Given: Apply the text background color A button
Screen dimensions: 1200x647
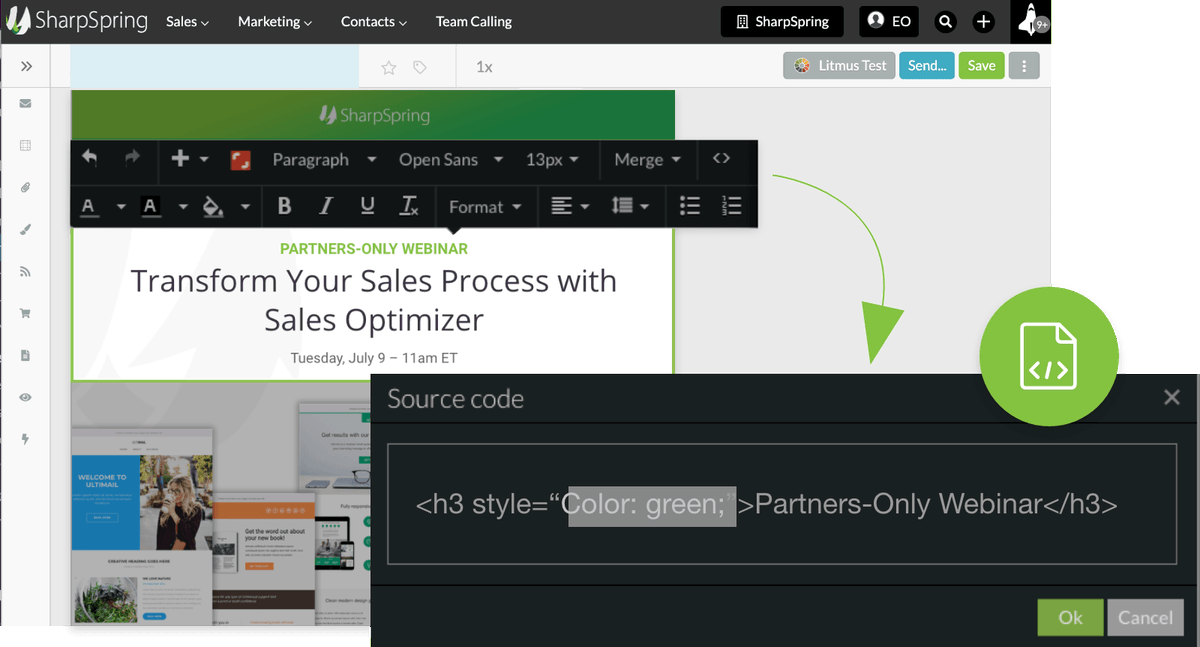Looking at the screenshot, I should pos(151,207).
